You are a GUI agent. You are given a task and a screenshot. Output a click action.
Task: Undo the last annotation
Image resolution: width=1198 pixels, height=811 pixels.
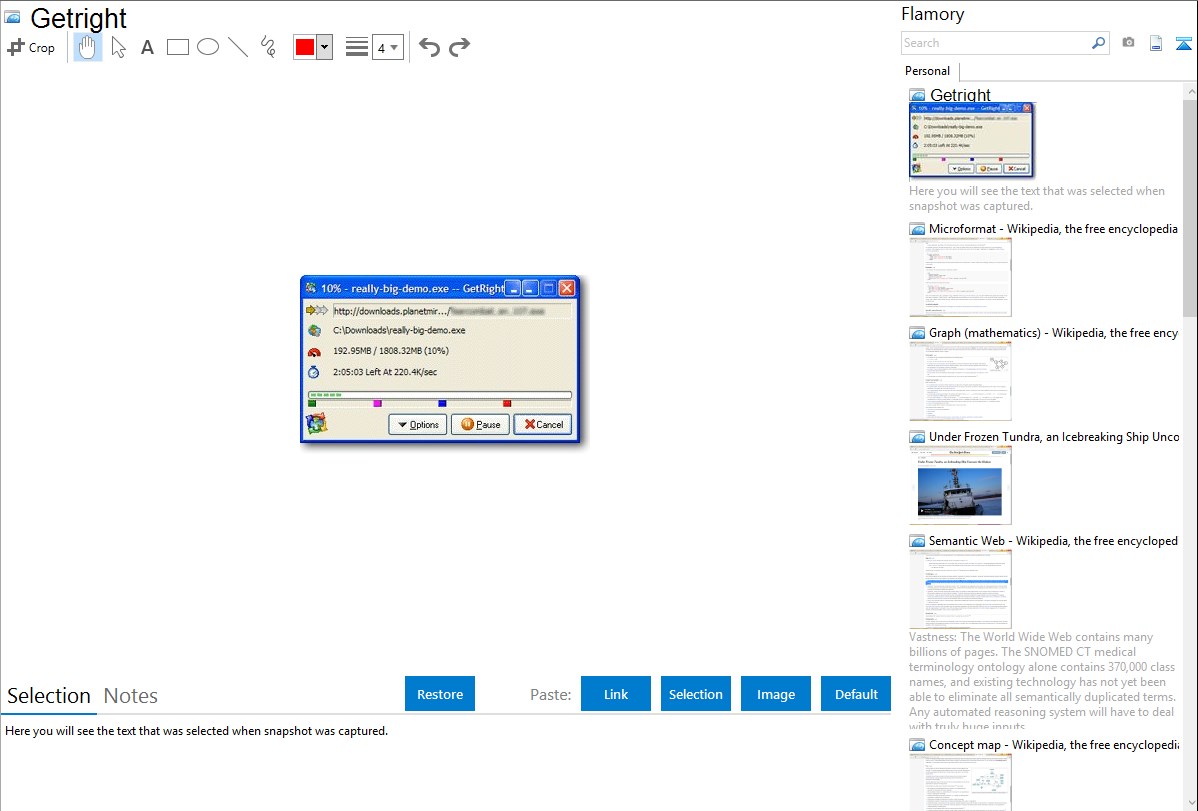[x=429, y=47]
